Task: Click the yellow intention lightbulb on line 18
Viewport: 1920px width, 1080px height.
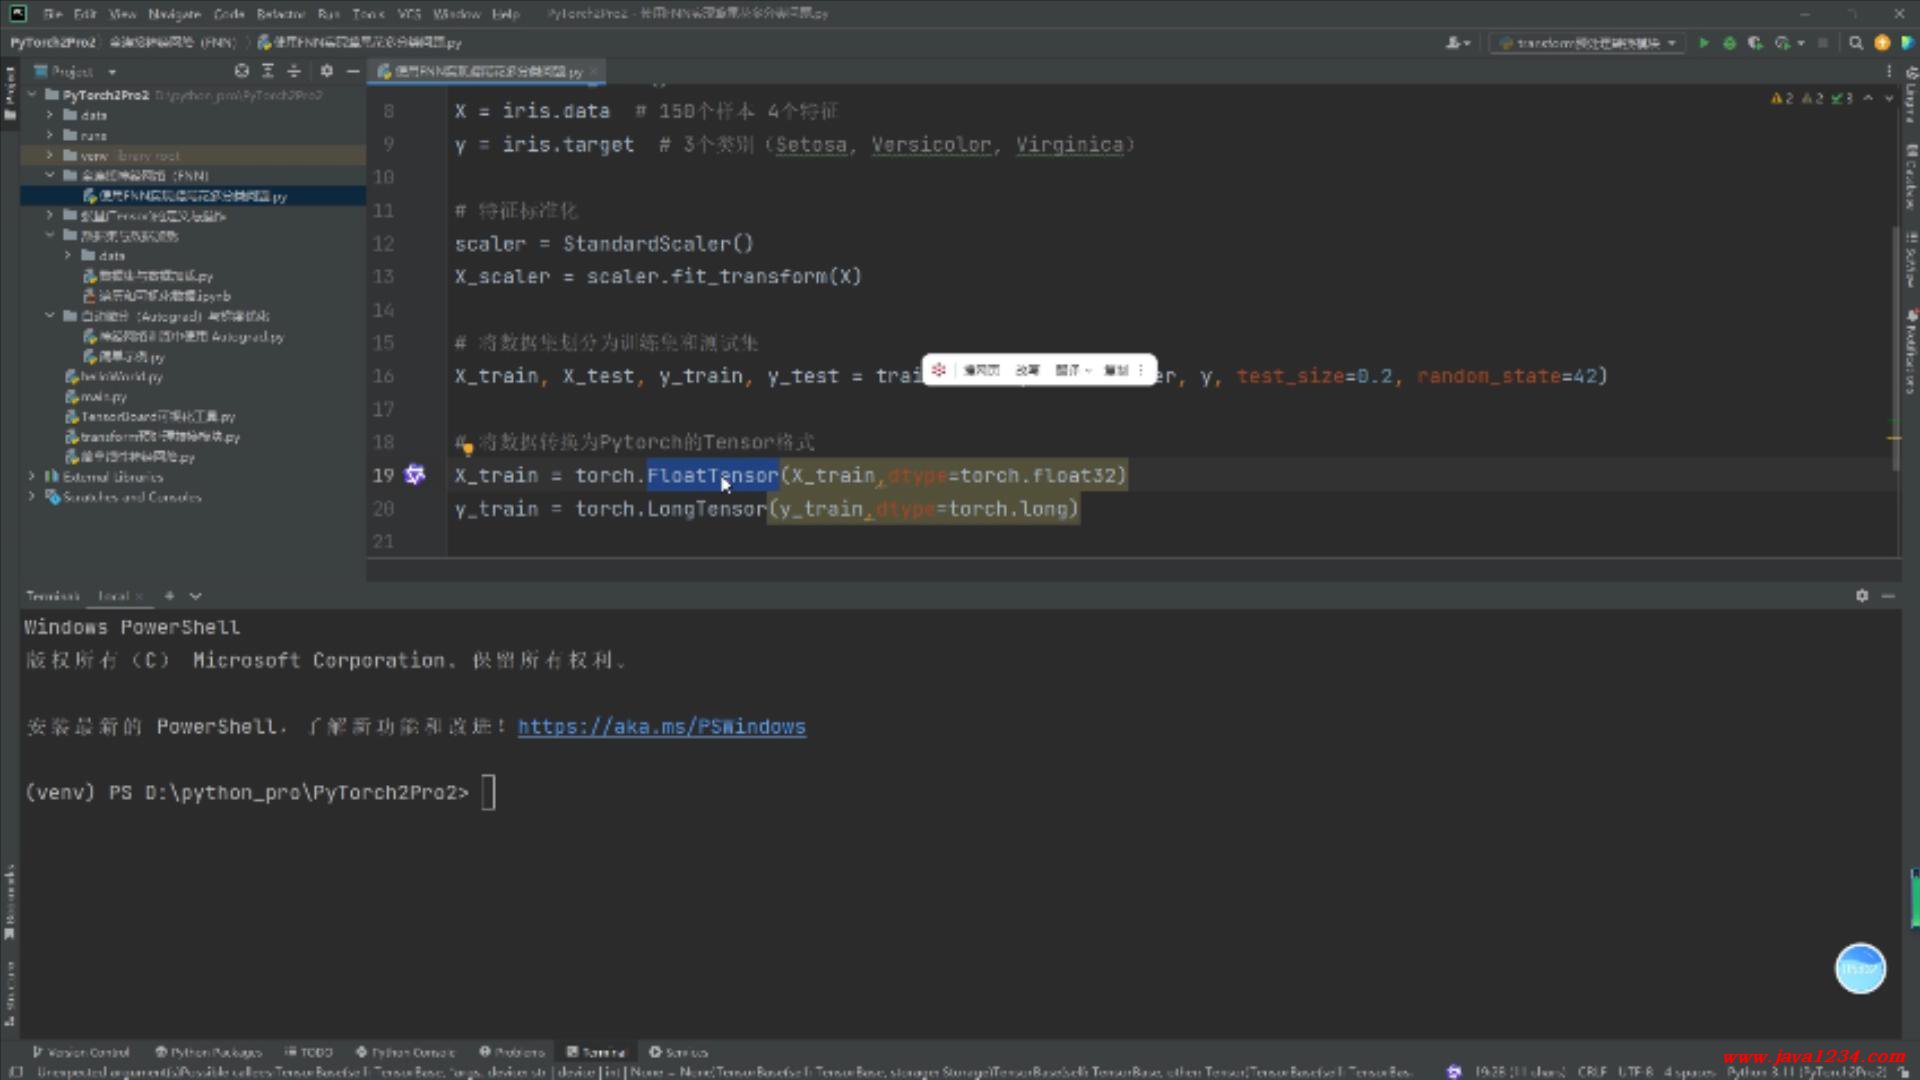Action: [467, 448]
